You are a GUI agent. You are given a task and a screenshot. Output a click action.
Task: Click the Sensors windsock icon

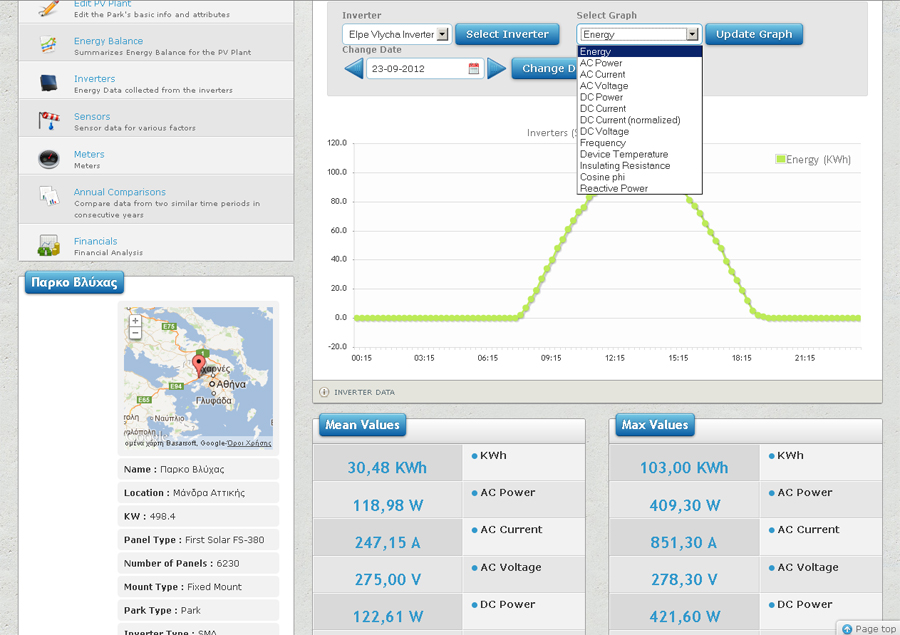click(x=48, y=121)
